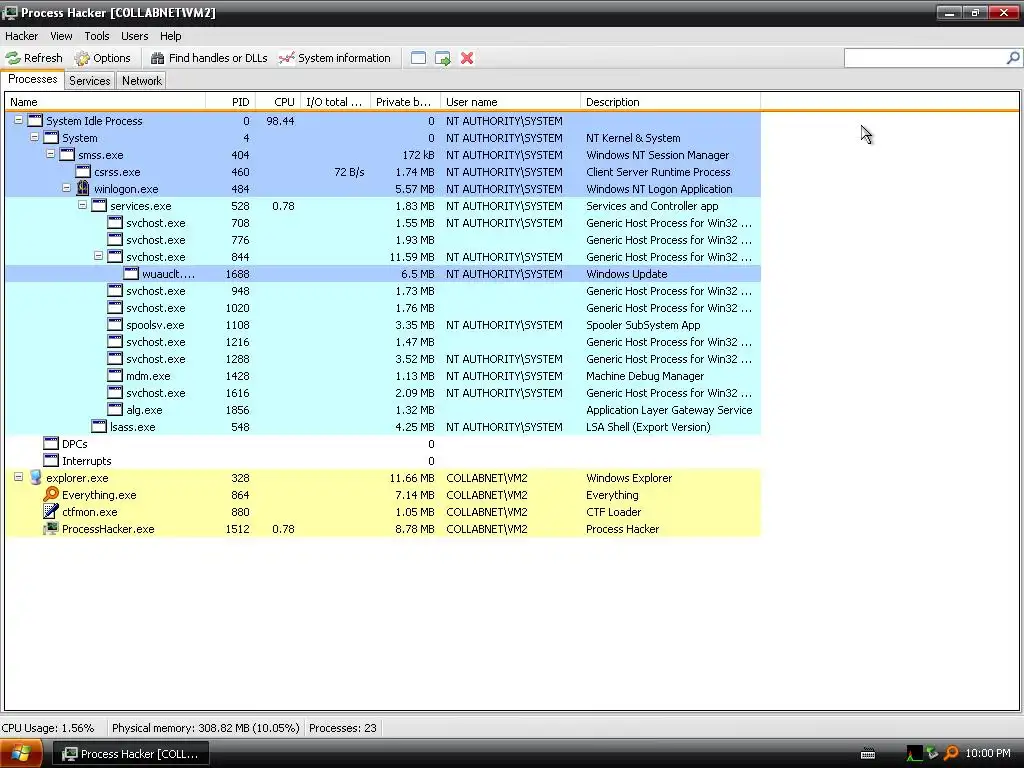Open the Tools menu

[97, 36]
